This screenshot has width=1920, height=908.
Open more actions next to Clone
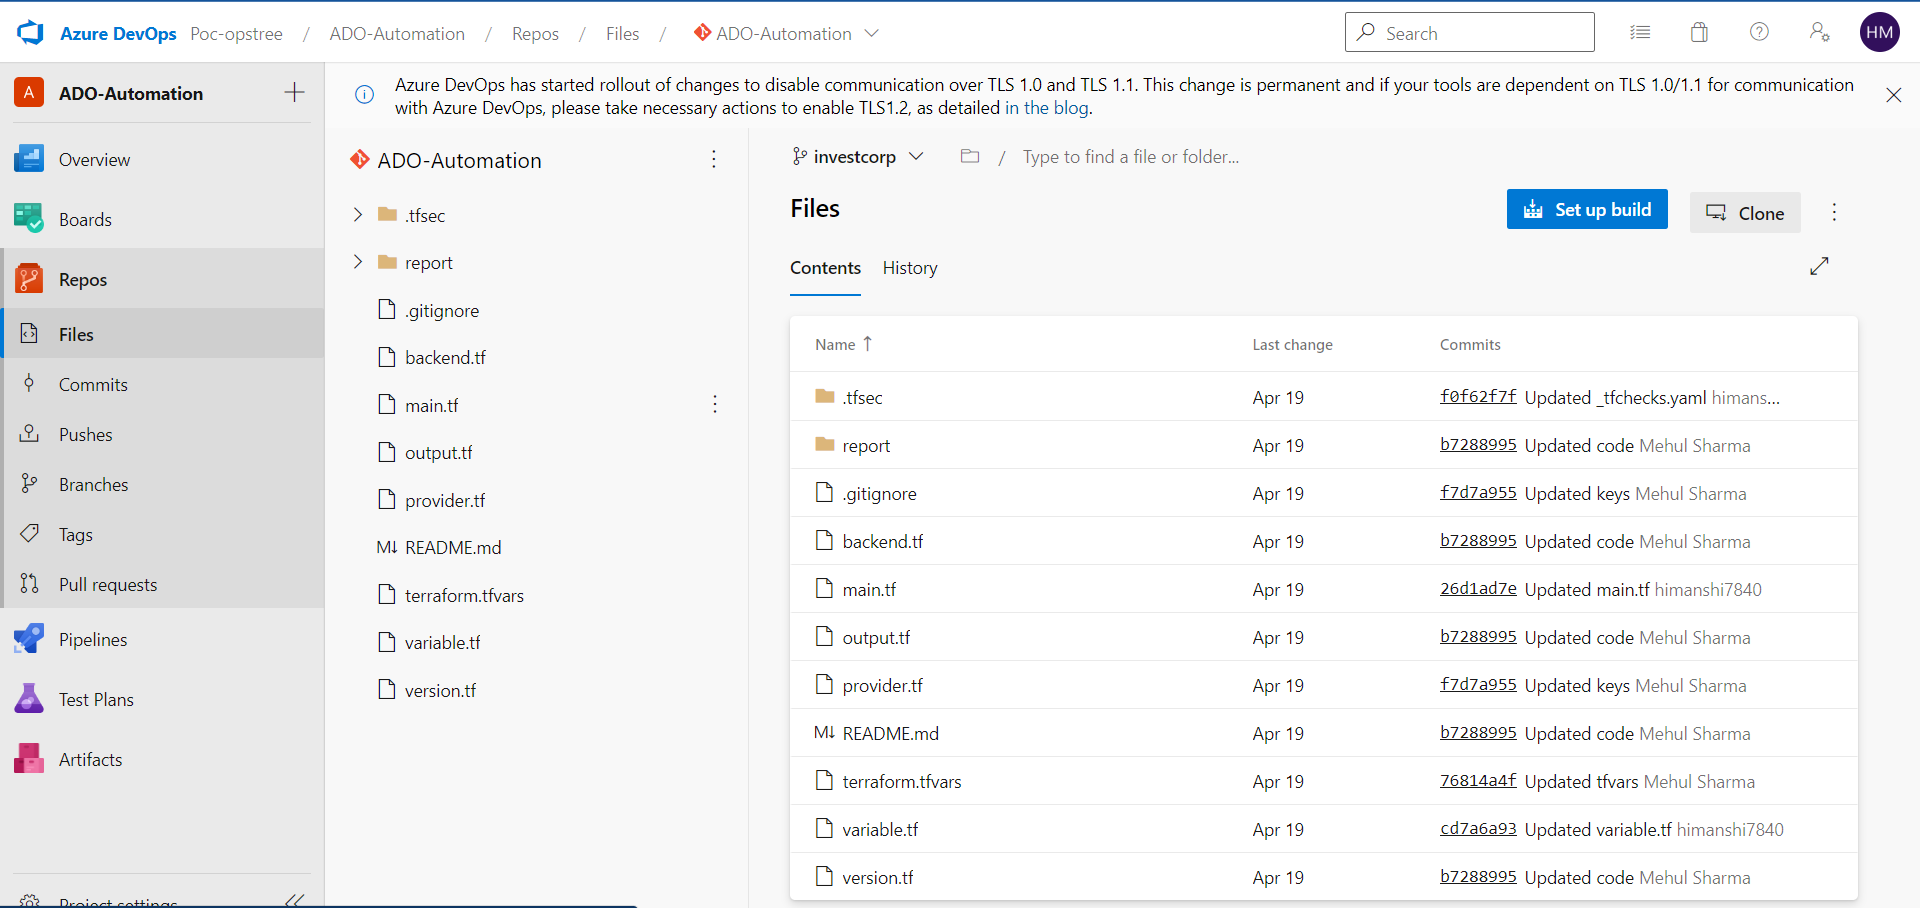click(x=1833, y=212)
